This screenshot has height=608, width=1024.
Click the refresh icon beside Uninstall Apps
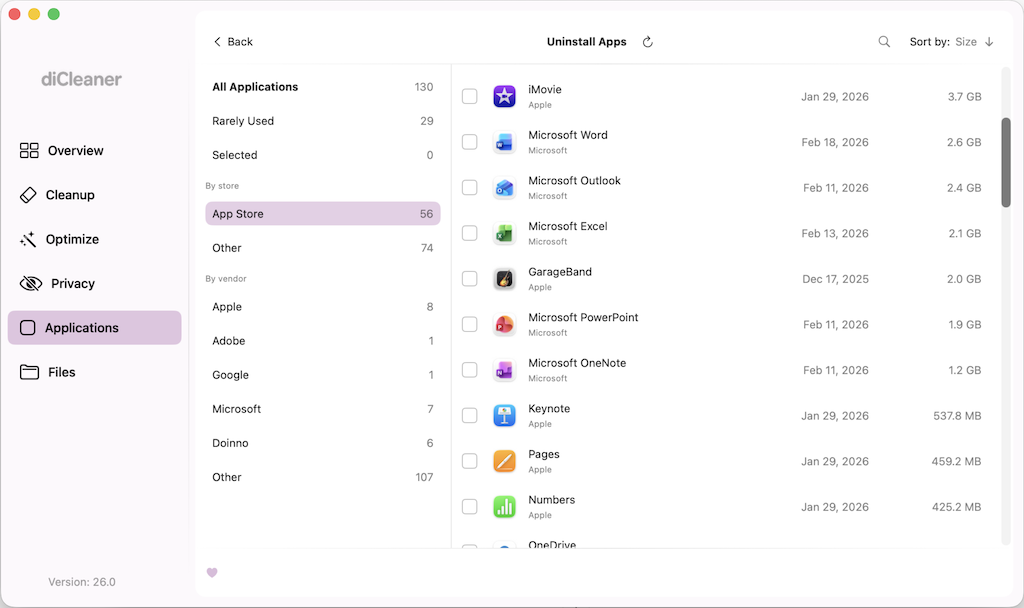(647, 42)
